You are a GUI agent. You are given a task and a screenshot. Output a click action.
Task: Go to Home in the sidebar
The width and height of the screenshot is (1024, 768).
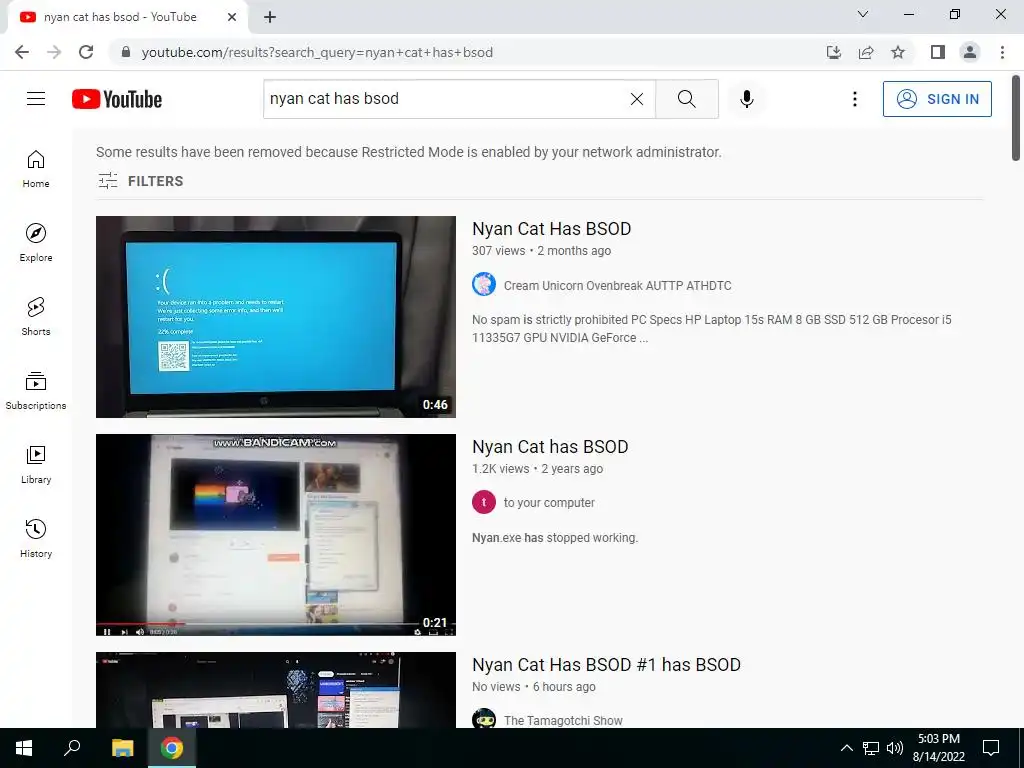pyautogui.click(x=36, y=169)
